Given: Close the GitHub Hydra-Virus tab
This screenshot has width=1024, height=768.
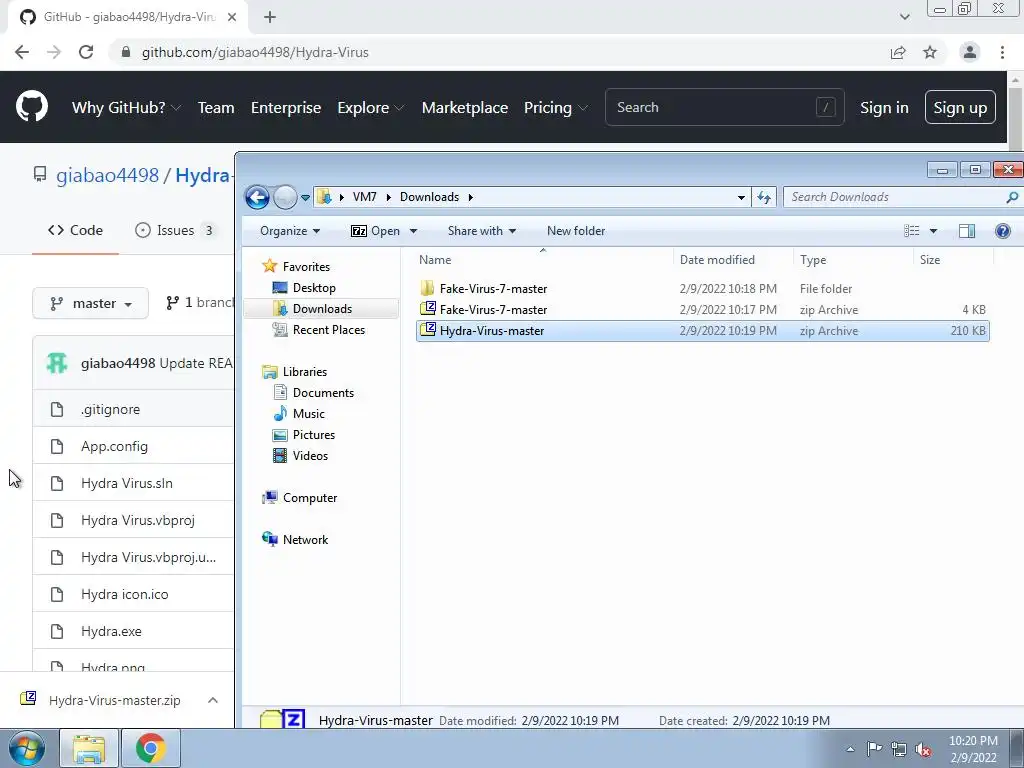Looking at the screenshot, I should 232,17.
